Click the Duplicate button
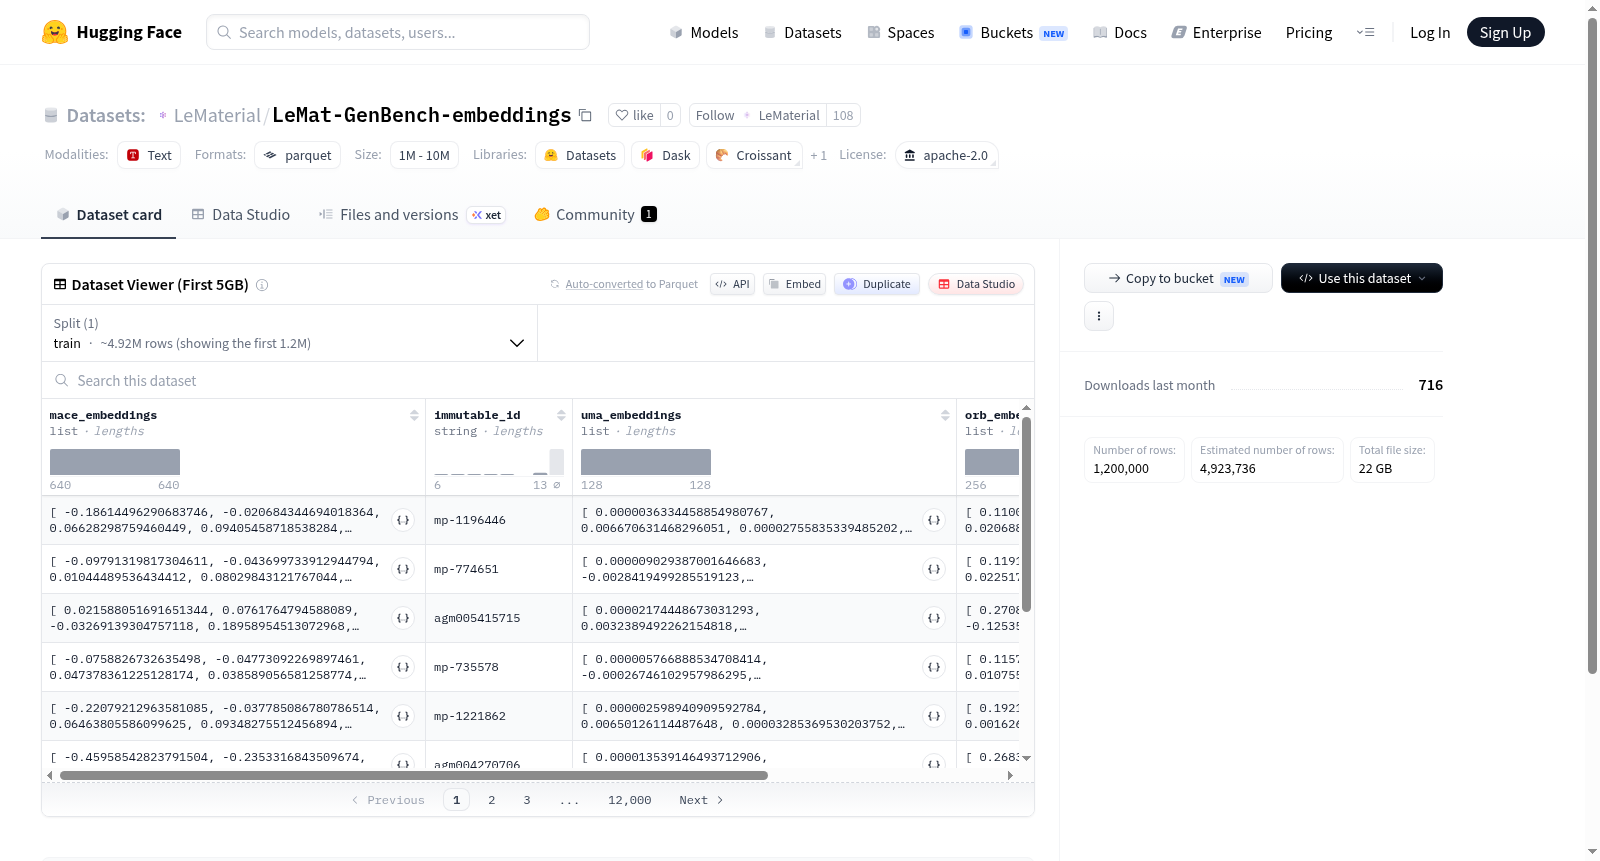Viewport: 1600px width, 861px height. [x=877, y=284]
